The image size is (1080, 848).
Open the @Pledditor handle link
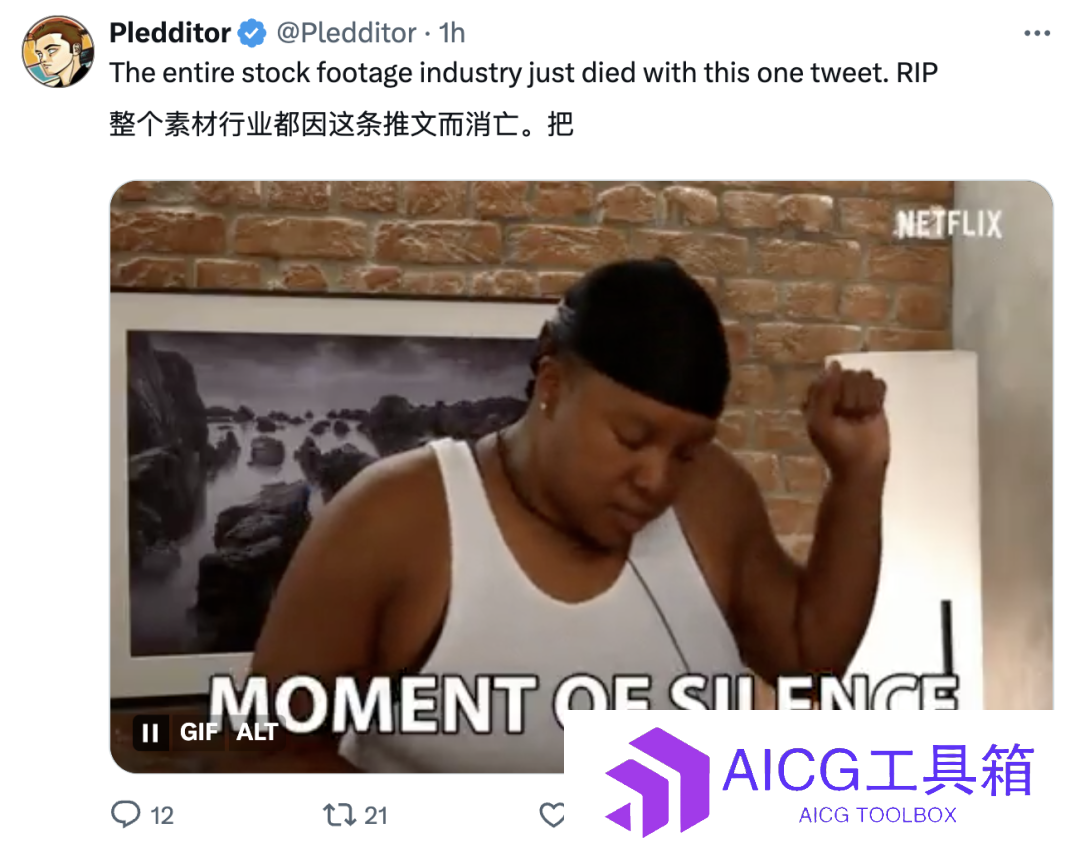[x=346, y=32]
